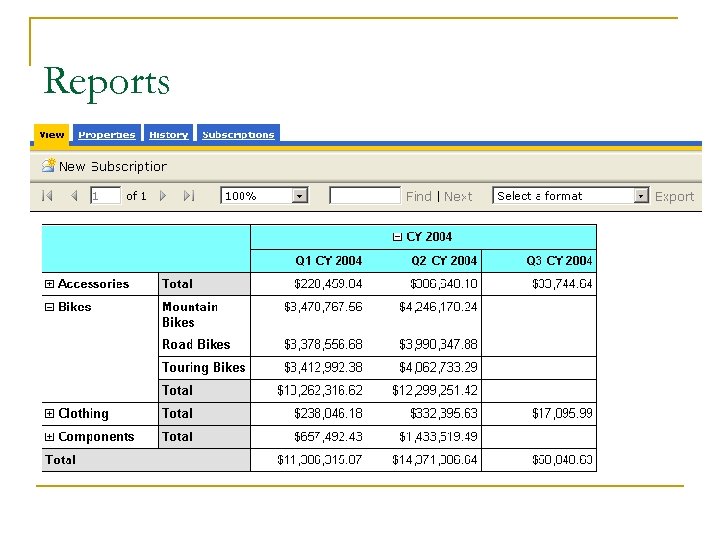Open the Select a format dropdown
This screenshot has width=720, height=540.
pos(571,196)
